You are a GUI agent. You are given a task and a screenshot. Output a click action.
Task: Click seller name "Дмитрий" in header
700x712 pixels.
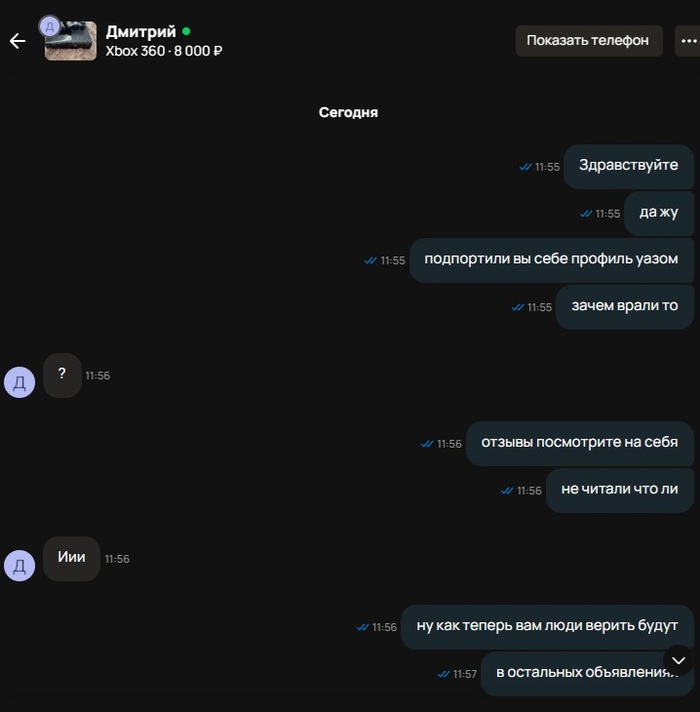click(x=141, y=31)
